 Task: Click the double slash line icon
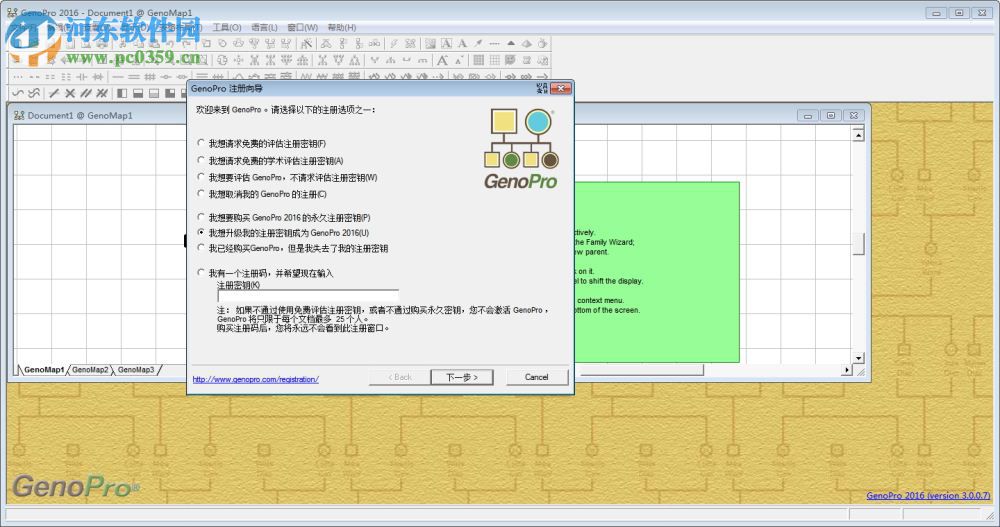point(85,93)
